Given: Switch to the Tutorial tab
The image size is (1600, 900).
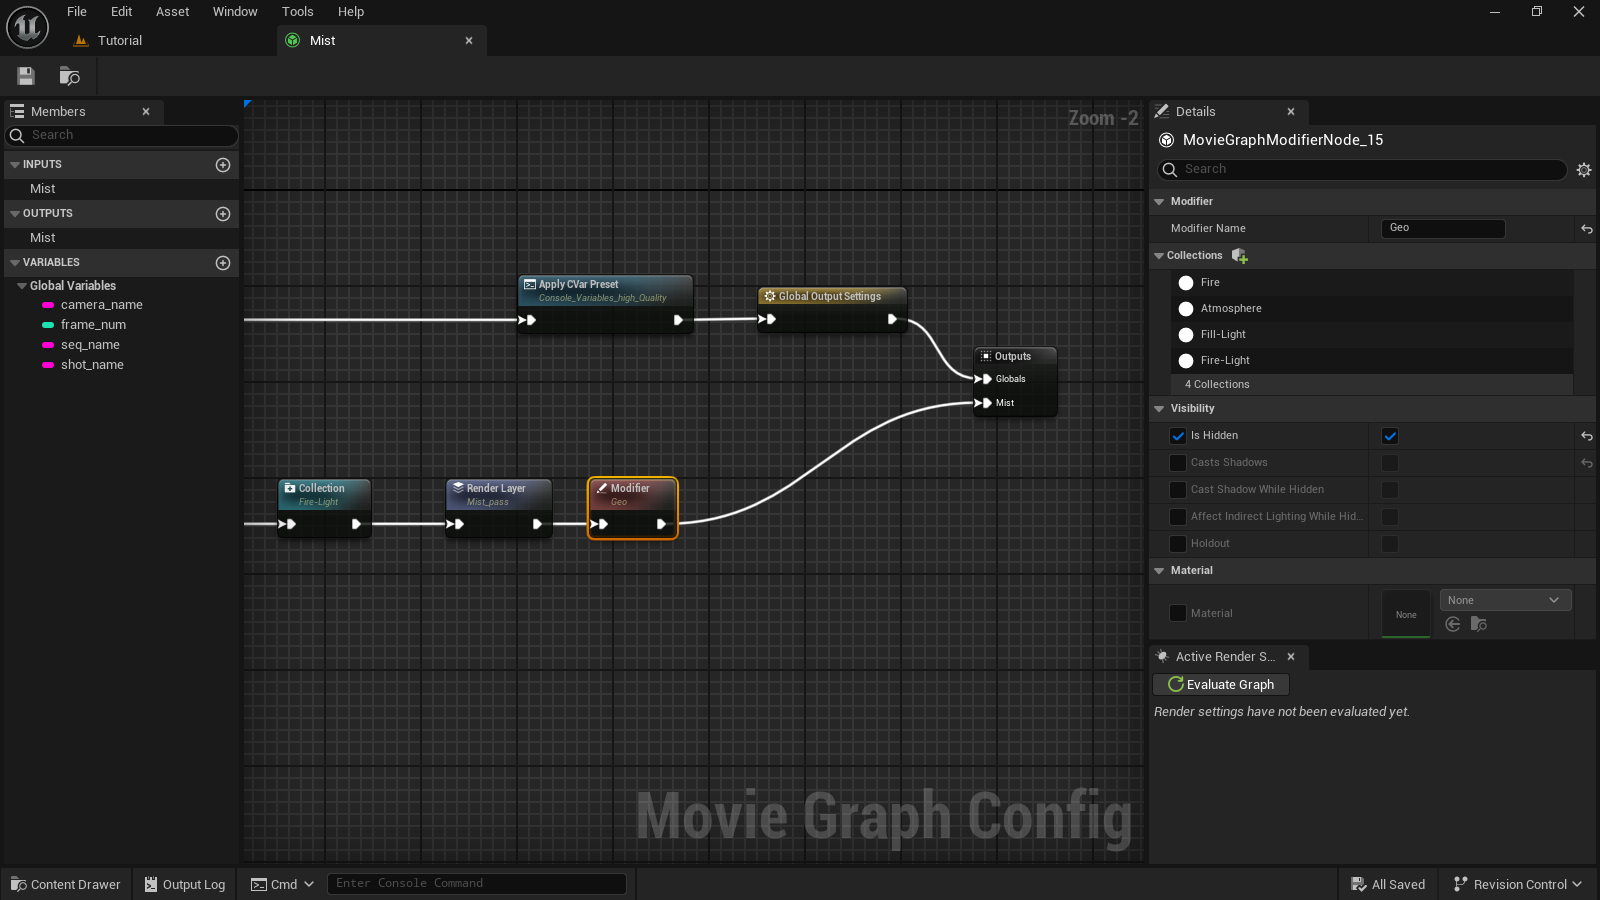Looking at the screenshot, I should click(x=120, y=41).
